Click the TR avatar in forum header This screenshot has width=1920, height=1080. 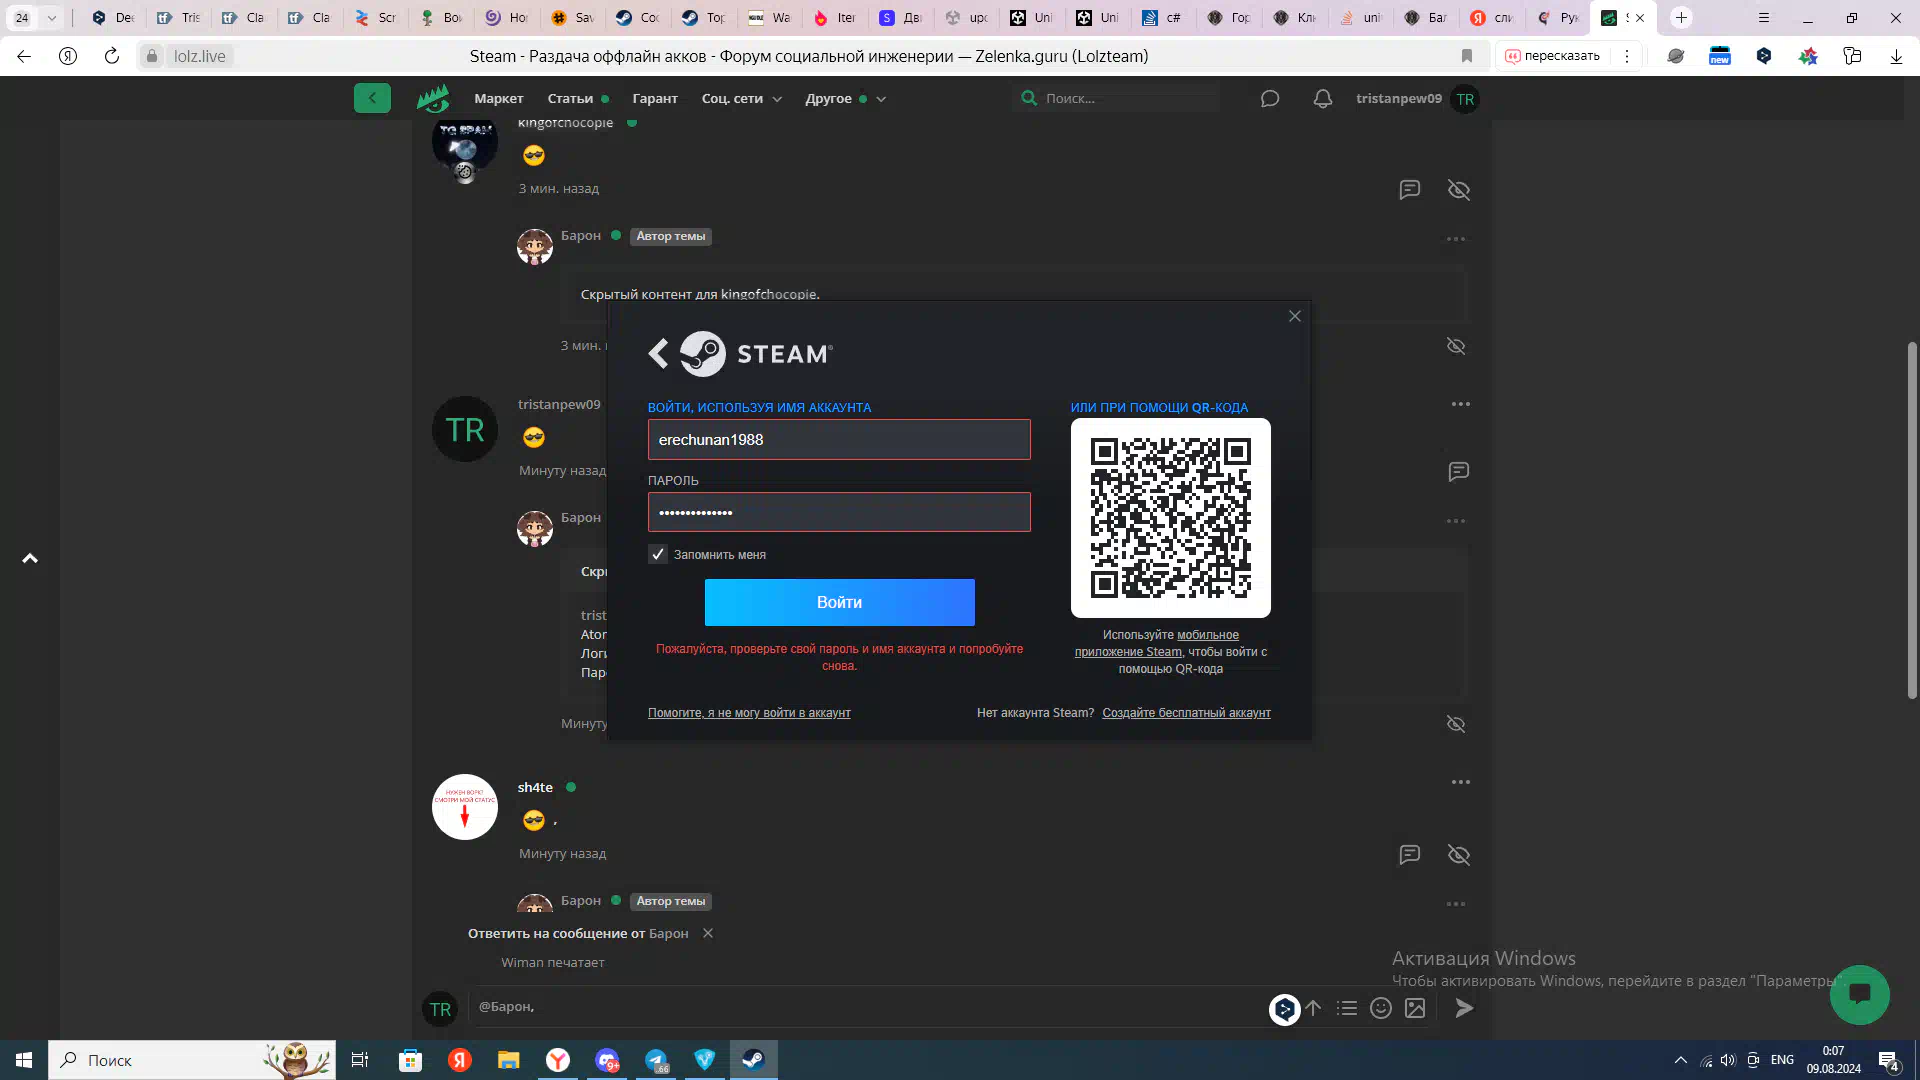(x=1465, y=99)
